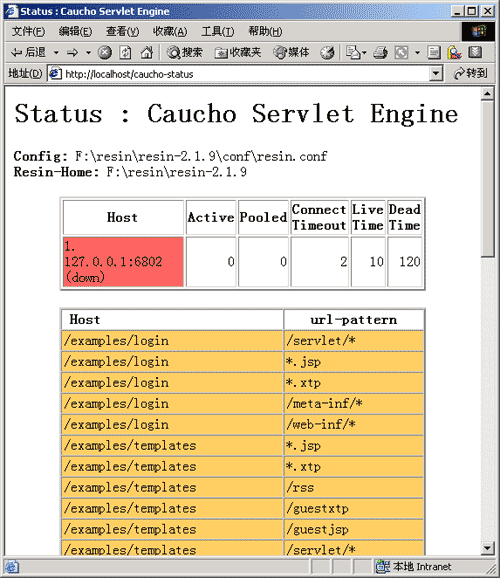The image size is (500, 578).
Task: Open the Search (搜索) pane
Action: (184, 53)
